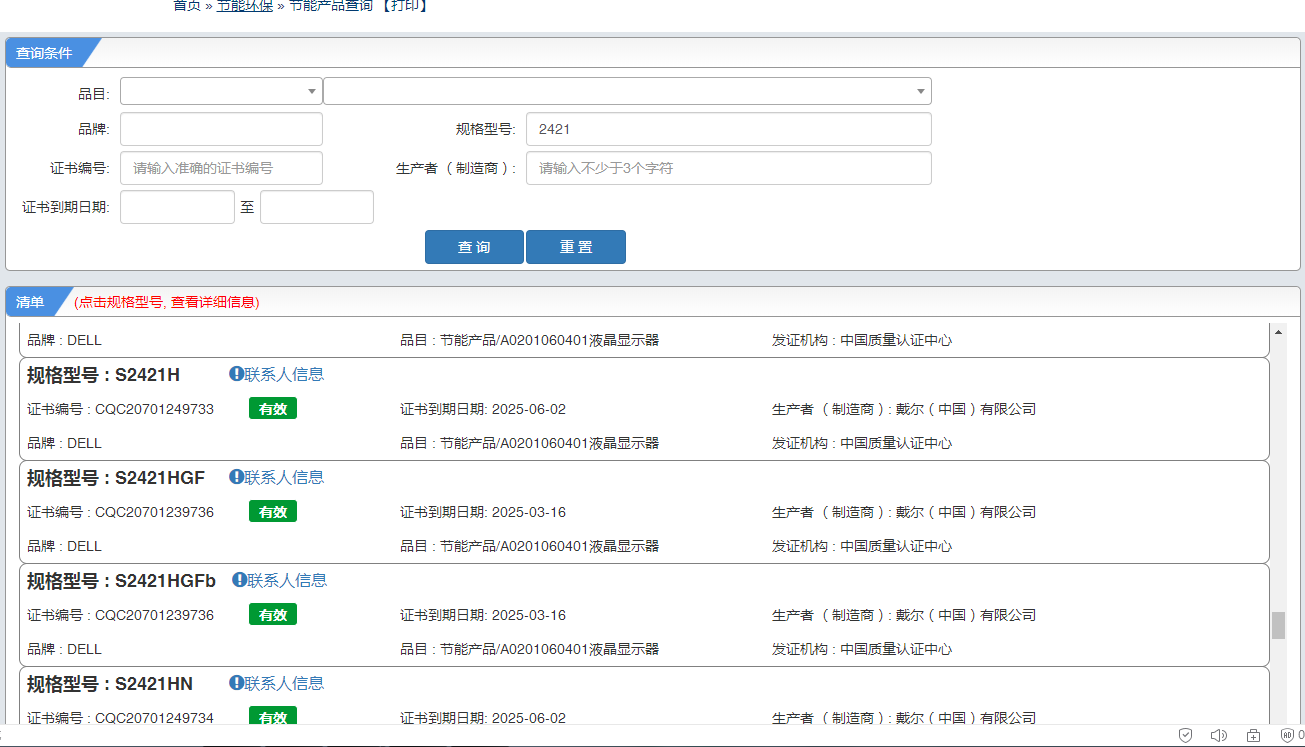Open the first 品目 category dropdown

coord(221,91)
